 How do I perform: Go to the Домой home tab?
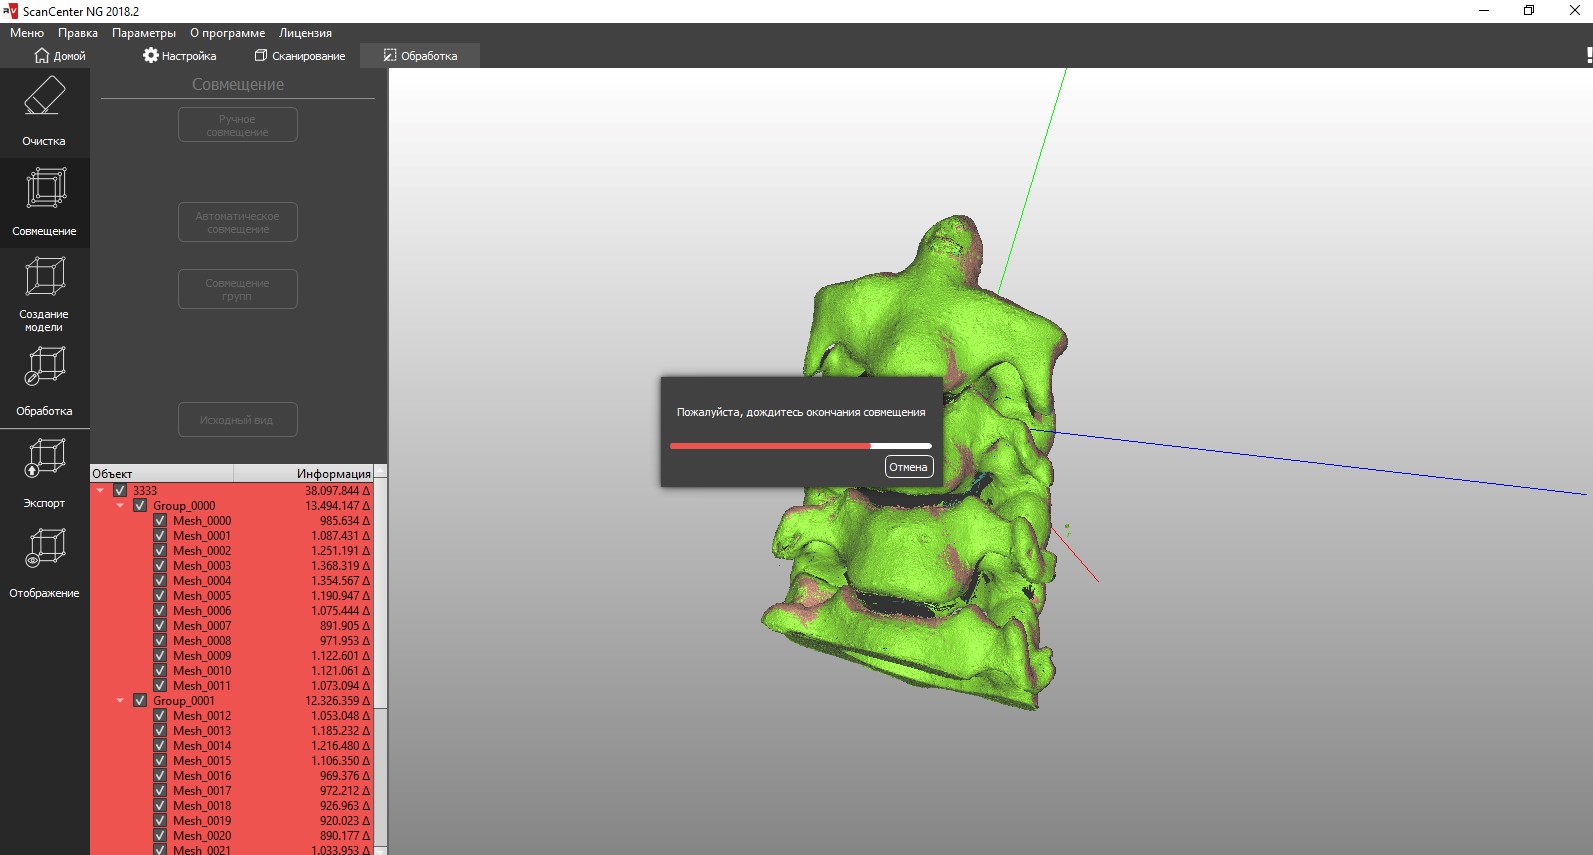[60, 56]
